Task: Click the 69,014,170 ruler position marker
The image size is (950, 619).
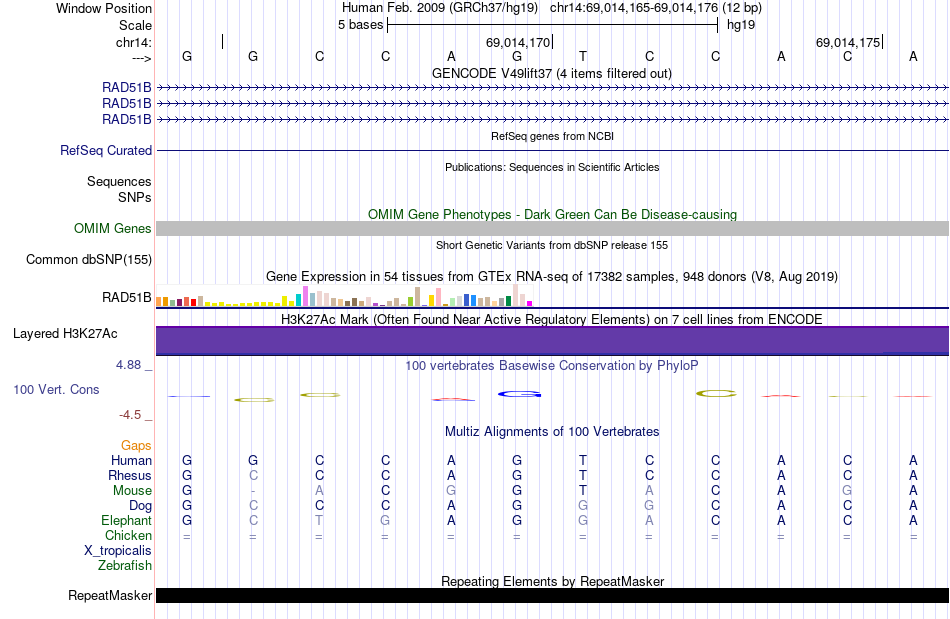Action: pos(519,42)
